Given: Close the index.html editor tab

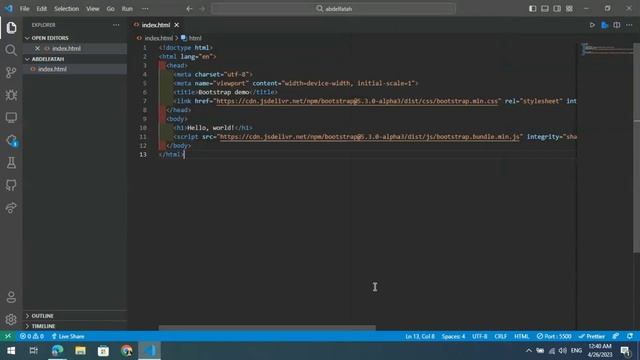Looking at the screenshot, I should click(177, 25).
